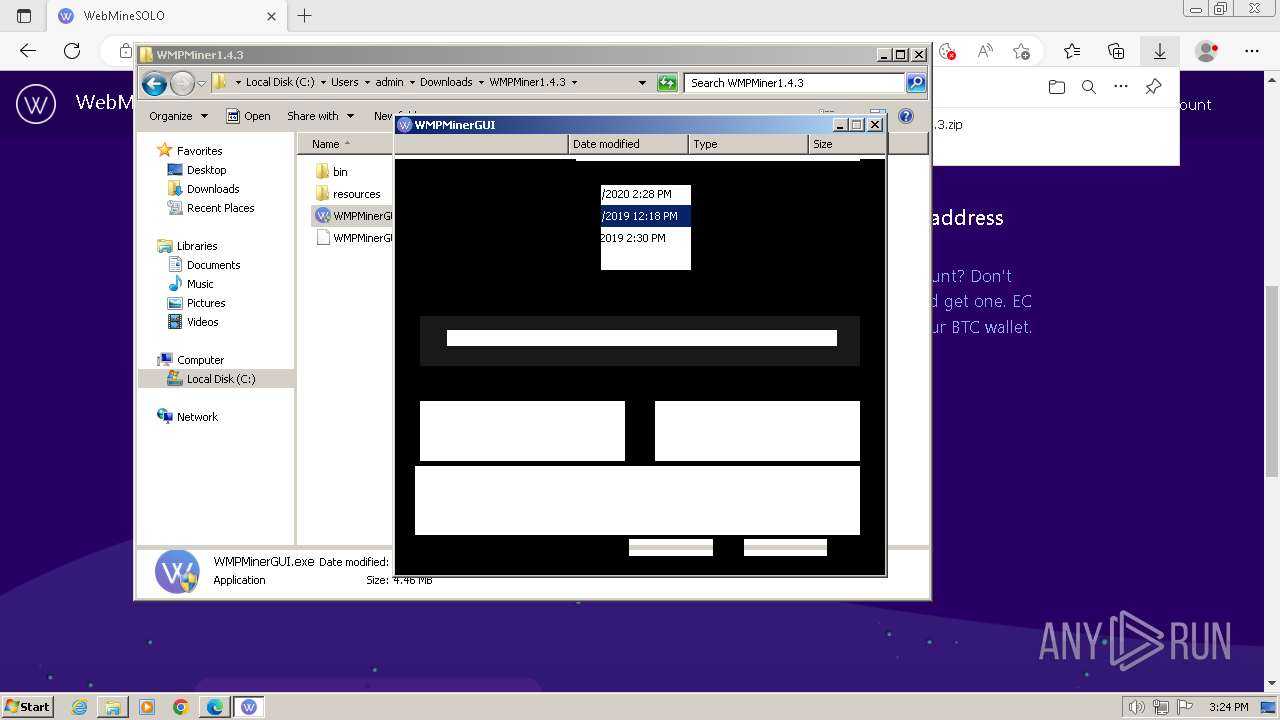Screen dimensions: 1280x720
Task: Open the Pictures library
Action: (206, 303)
